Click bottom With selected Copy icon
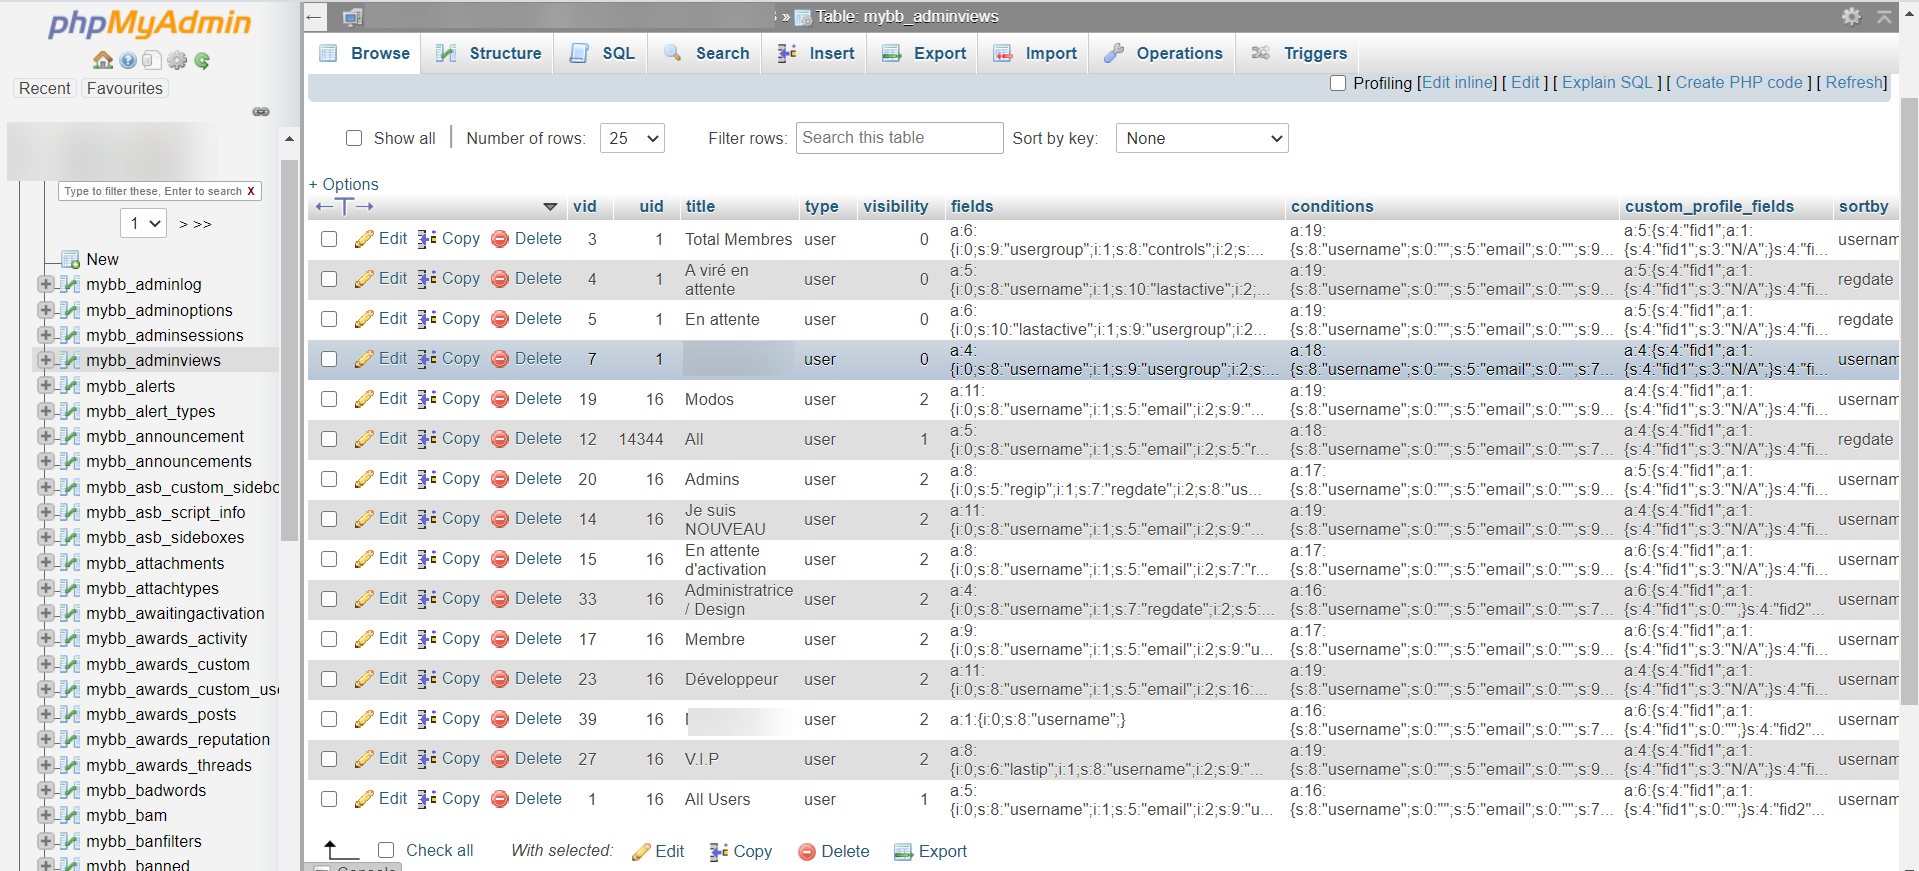This screenshot has height=871, width=1919. coord(719,852)
